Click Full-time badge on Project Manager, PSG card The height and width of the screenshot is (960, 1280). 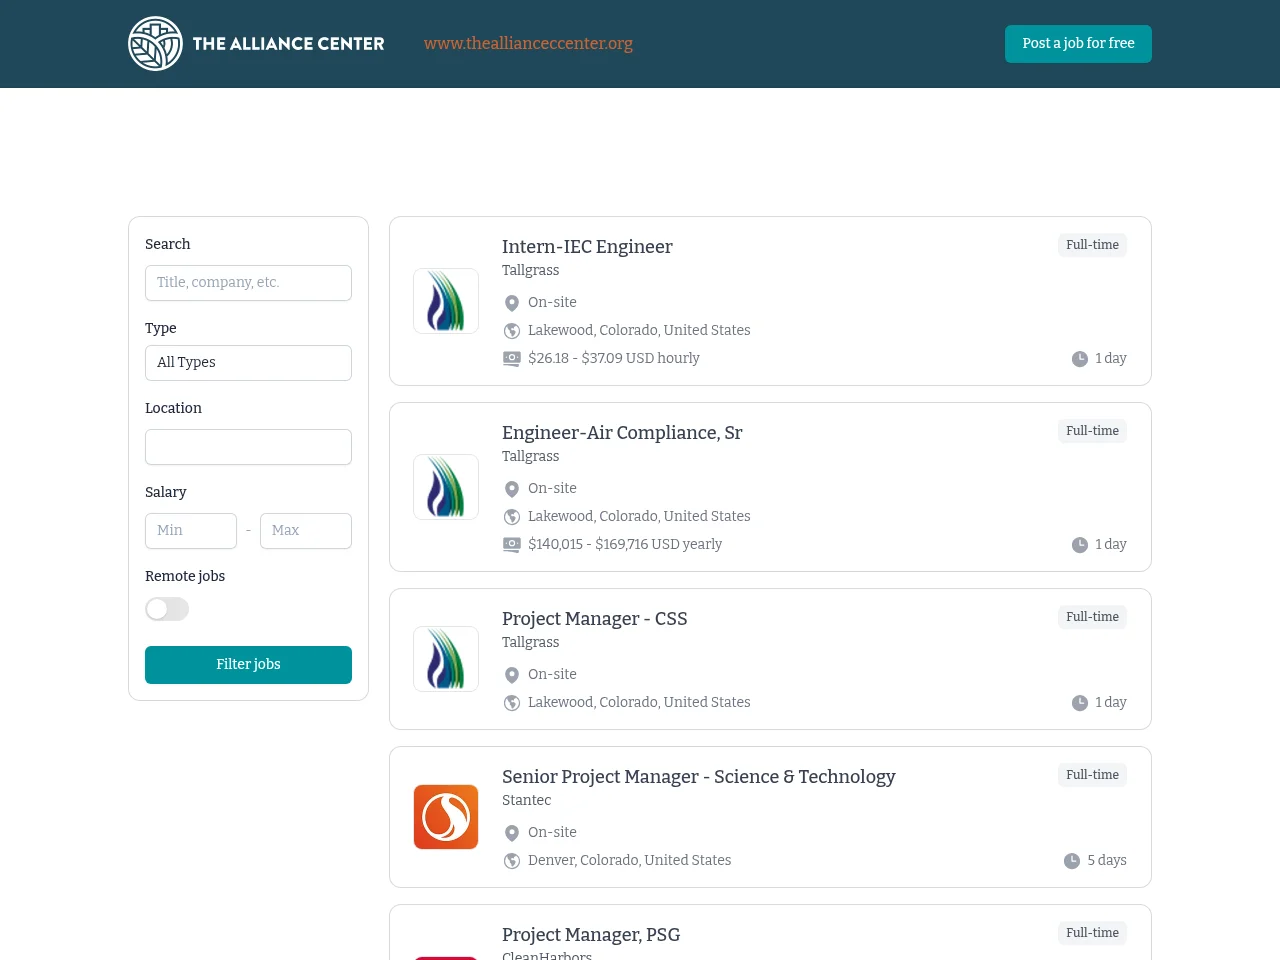pos(1092,933)
